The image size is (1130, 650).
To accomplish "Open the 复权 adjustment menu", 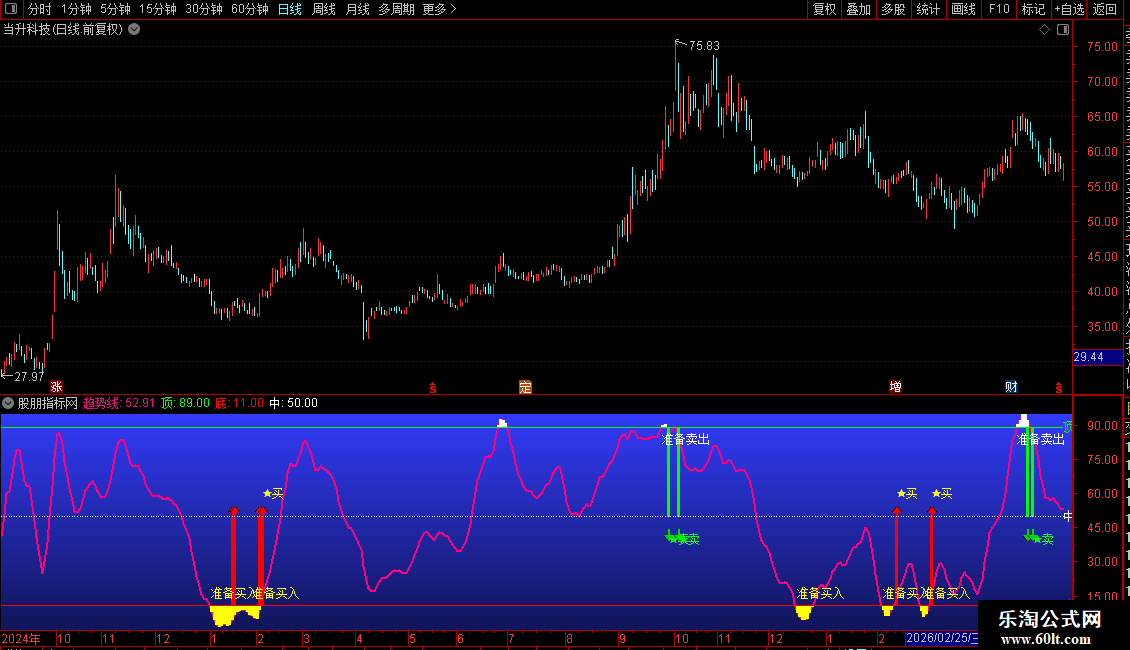I will click(824, 9).
